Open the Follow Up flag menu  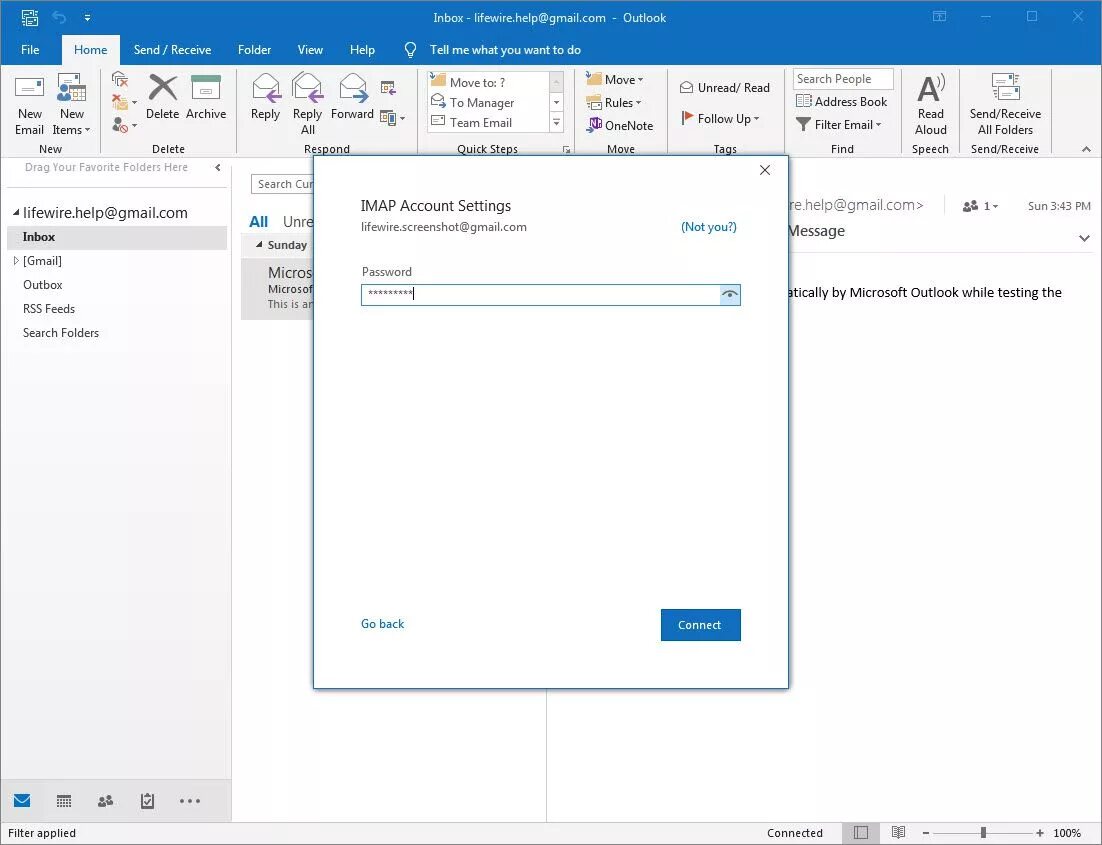point(720,119)
